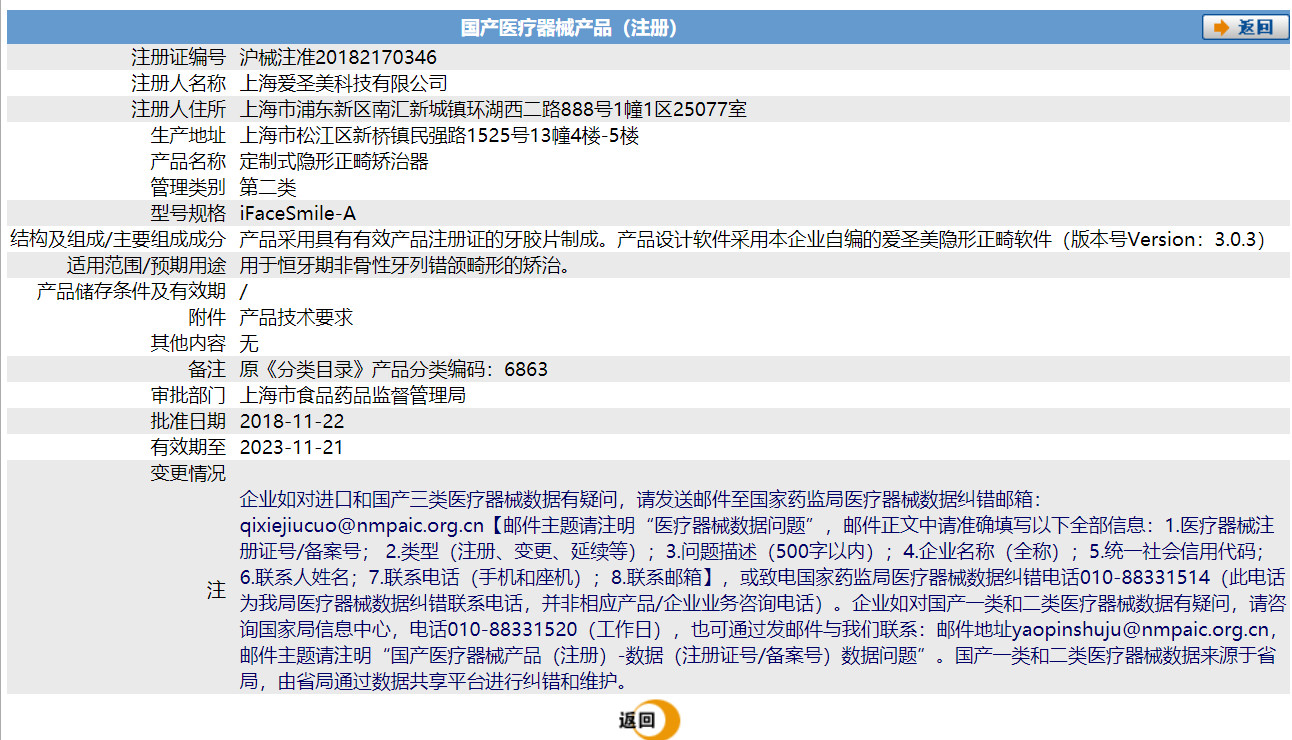This screenshot has height=740, width=1292.
Task: Click the label 审批部门
Action: (x=188, y=396)
